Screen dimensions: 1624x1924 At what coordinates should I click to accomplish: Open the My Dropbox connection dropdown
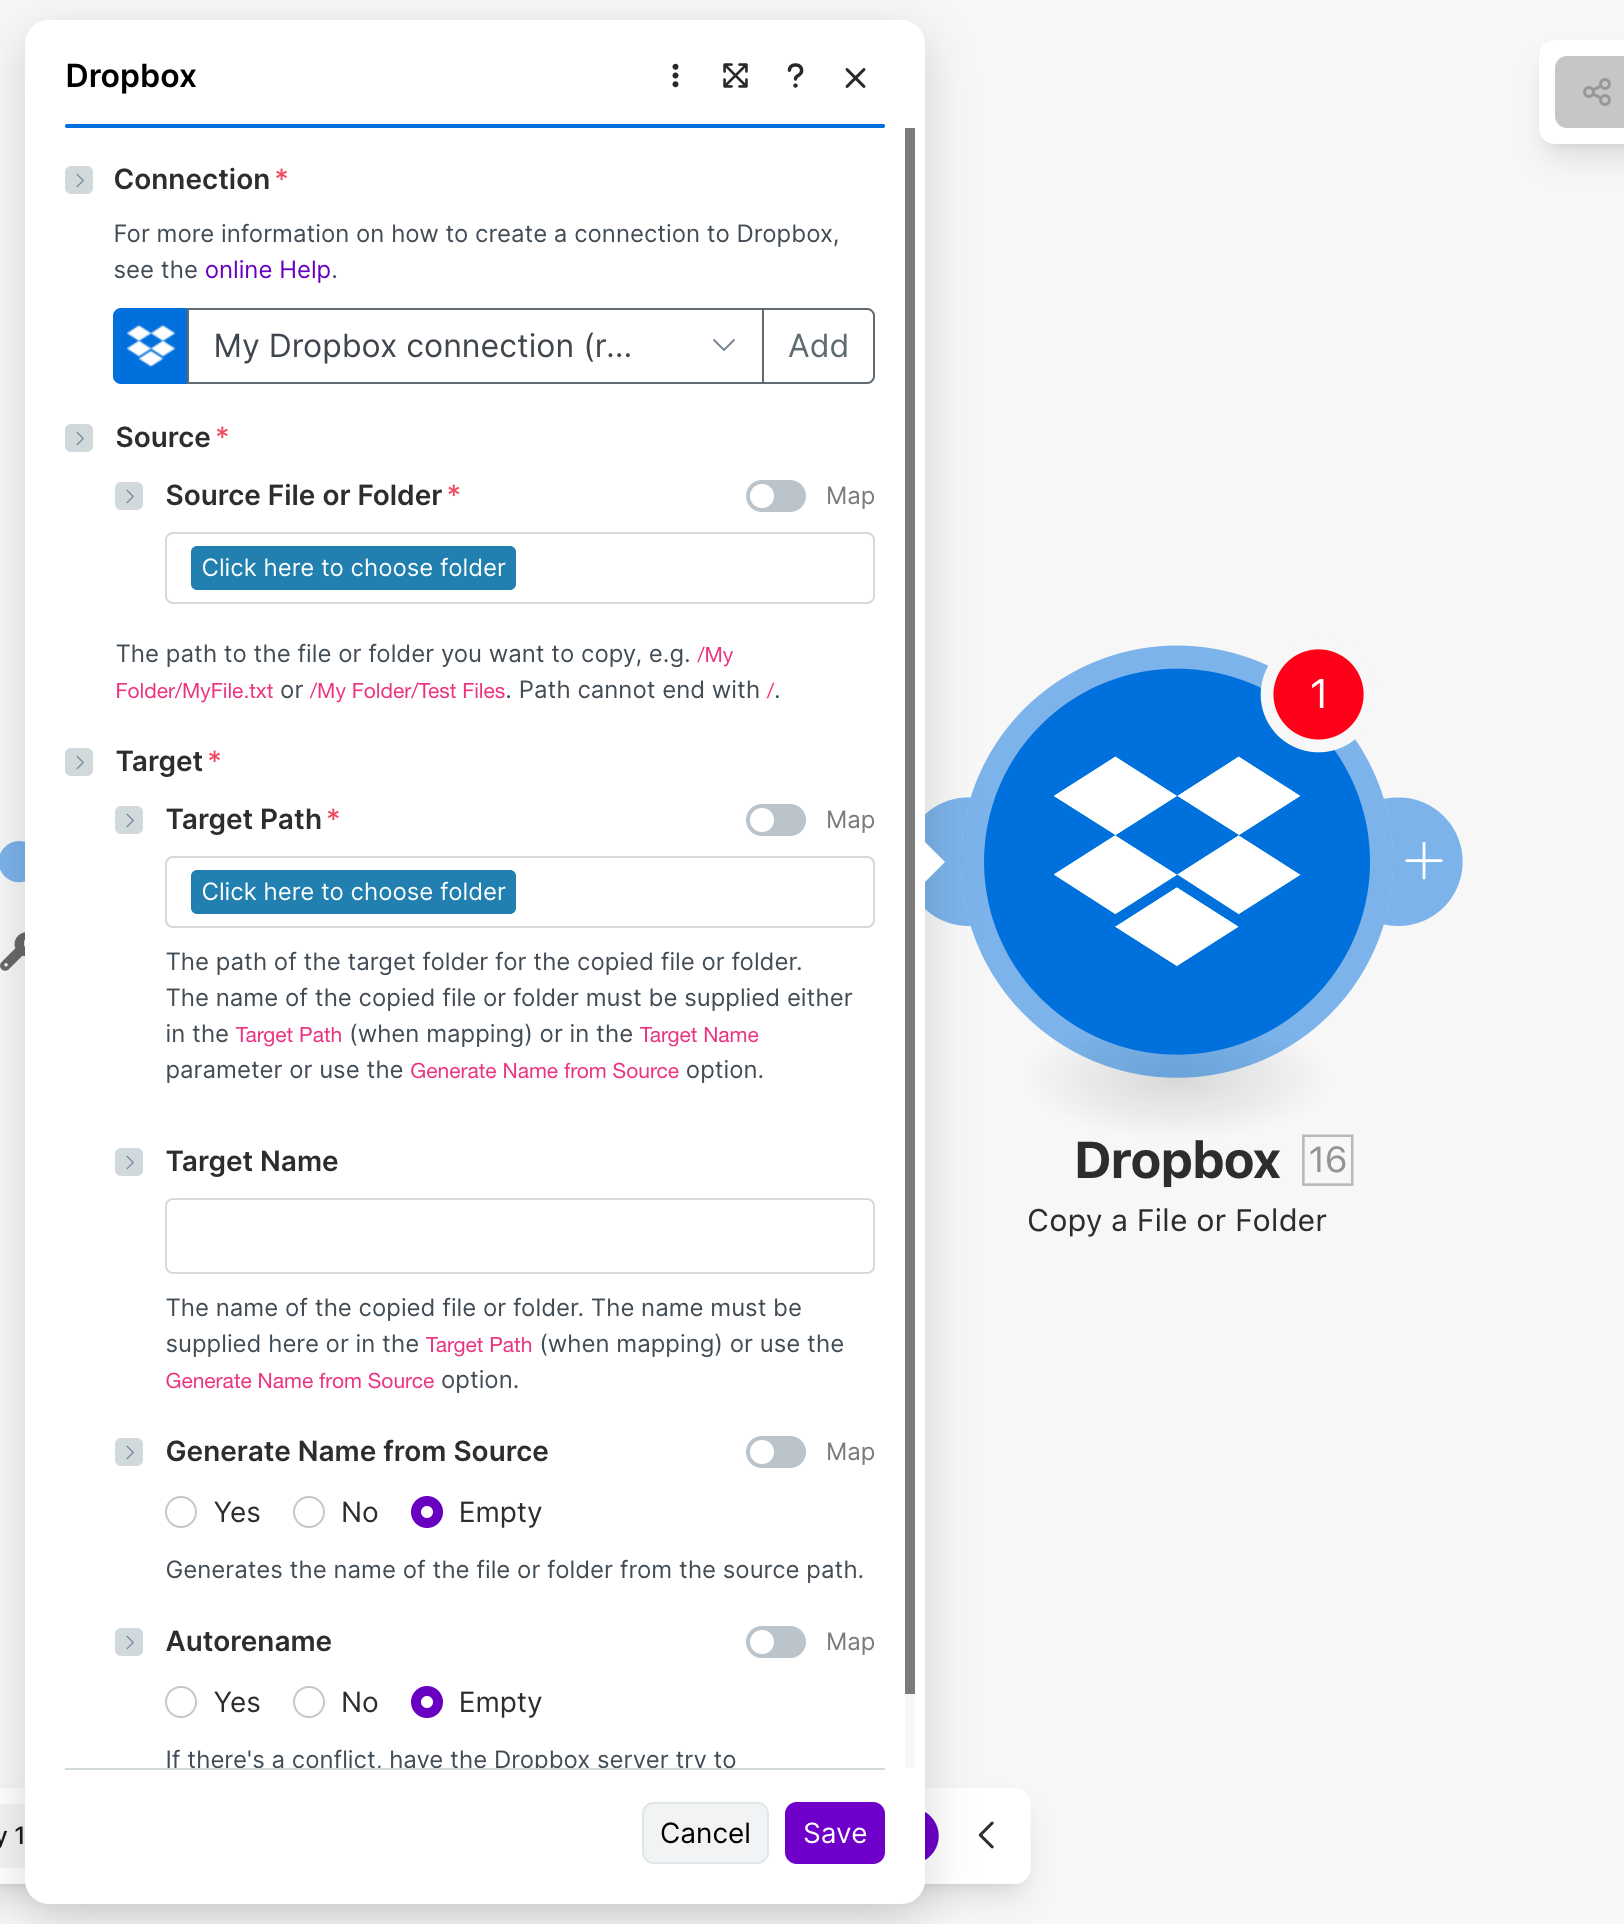[x=475, y=346]
